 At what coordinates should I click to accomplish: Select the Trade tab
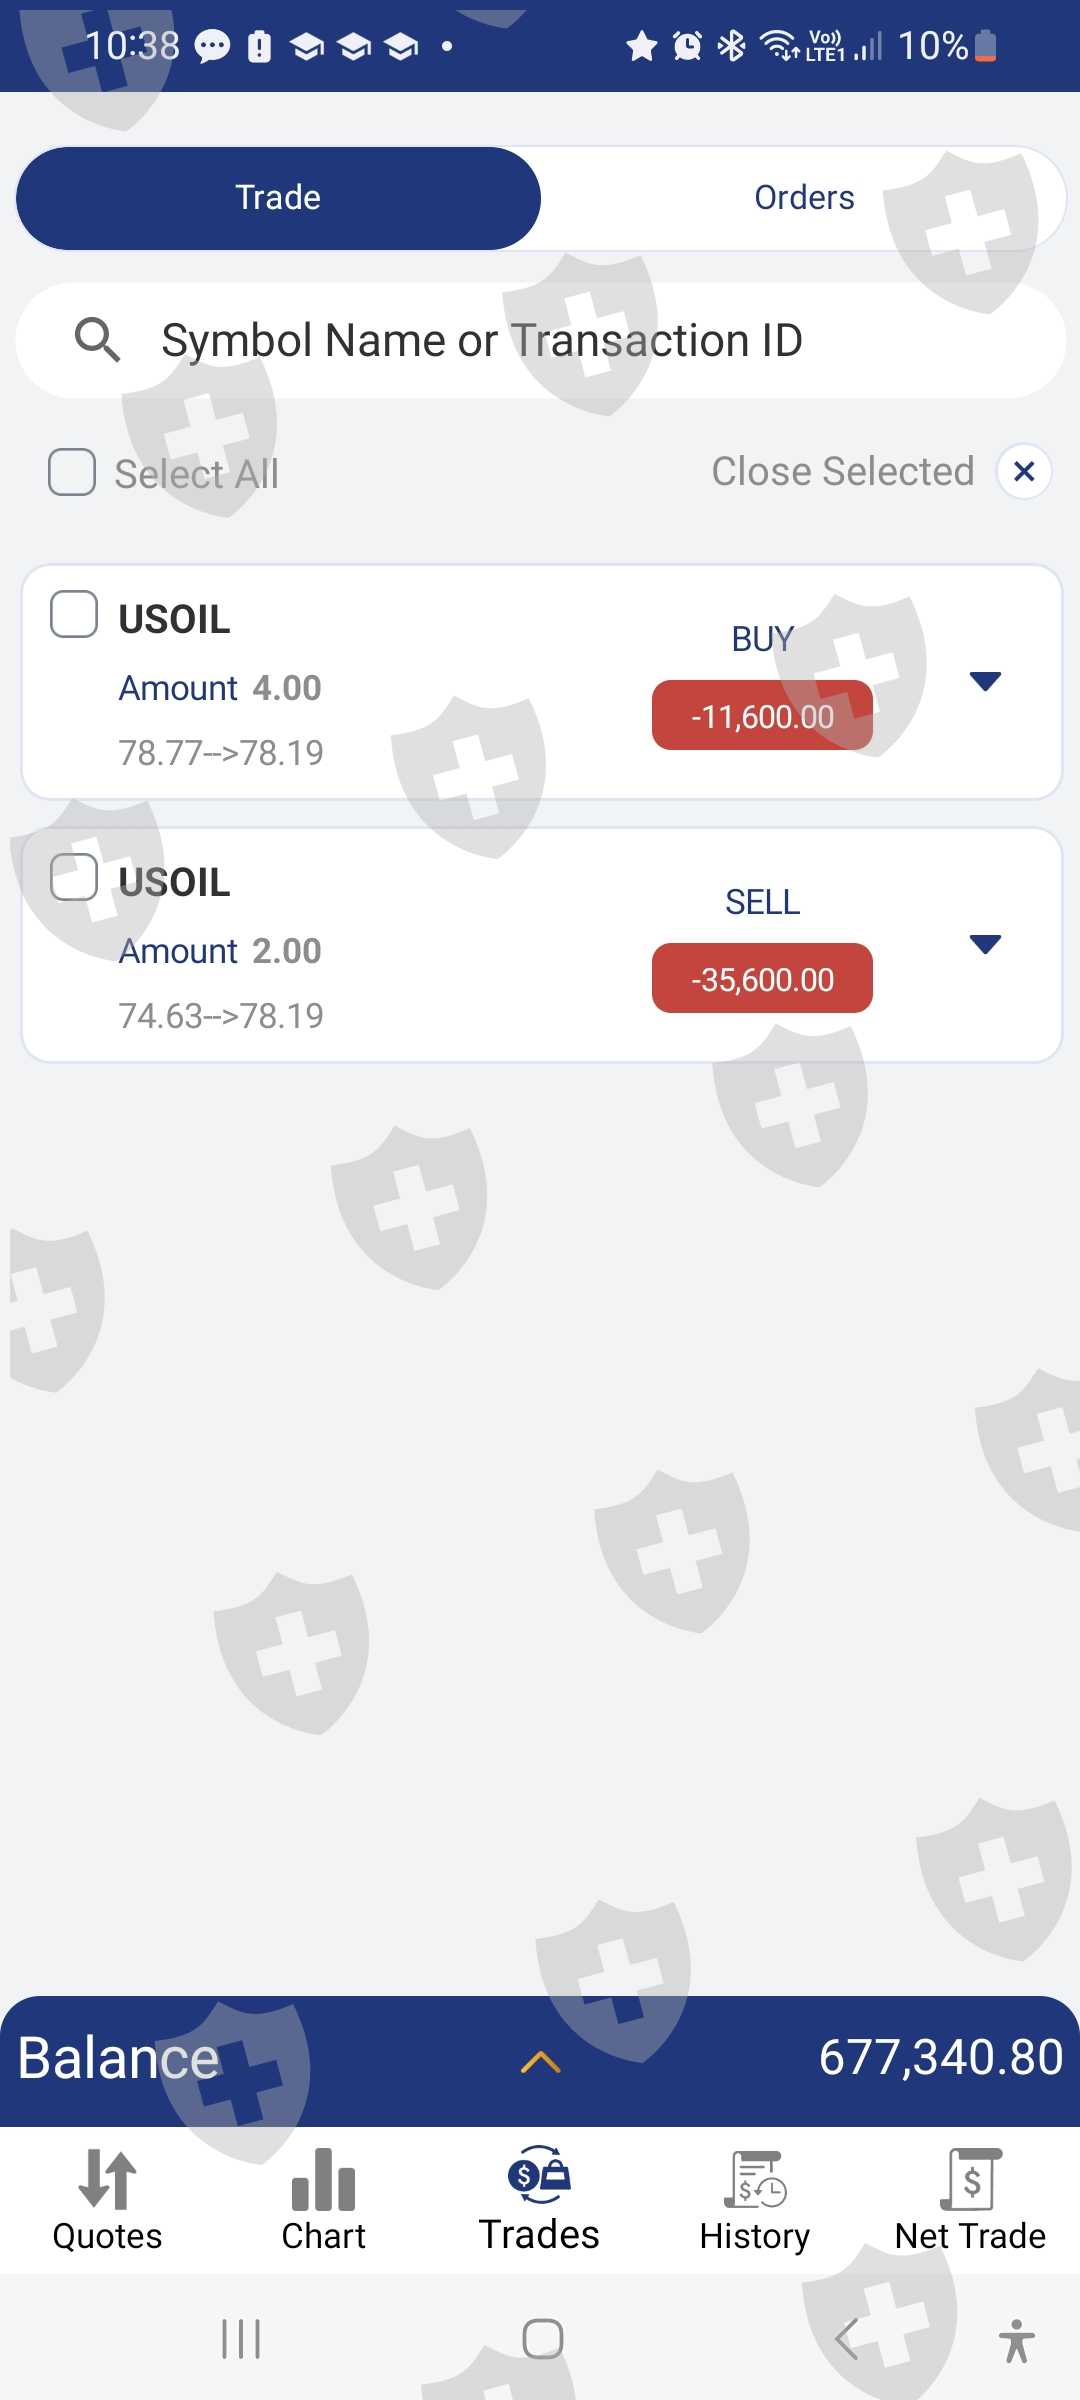(x=278, y=198)
